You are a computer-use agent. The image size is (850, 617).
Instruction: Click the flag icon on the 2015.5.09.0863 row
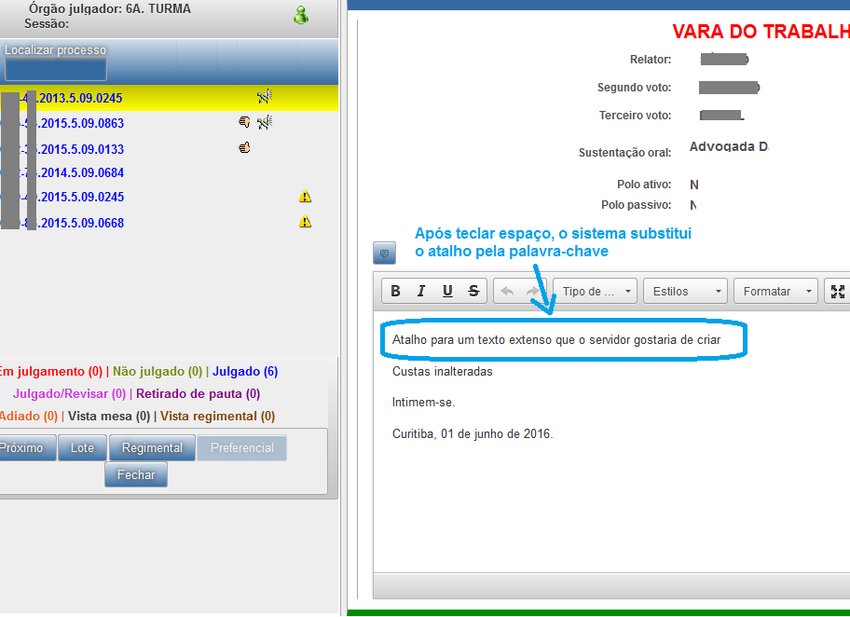(264, 123)
